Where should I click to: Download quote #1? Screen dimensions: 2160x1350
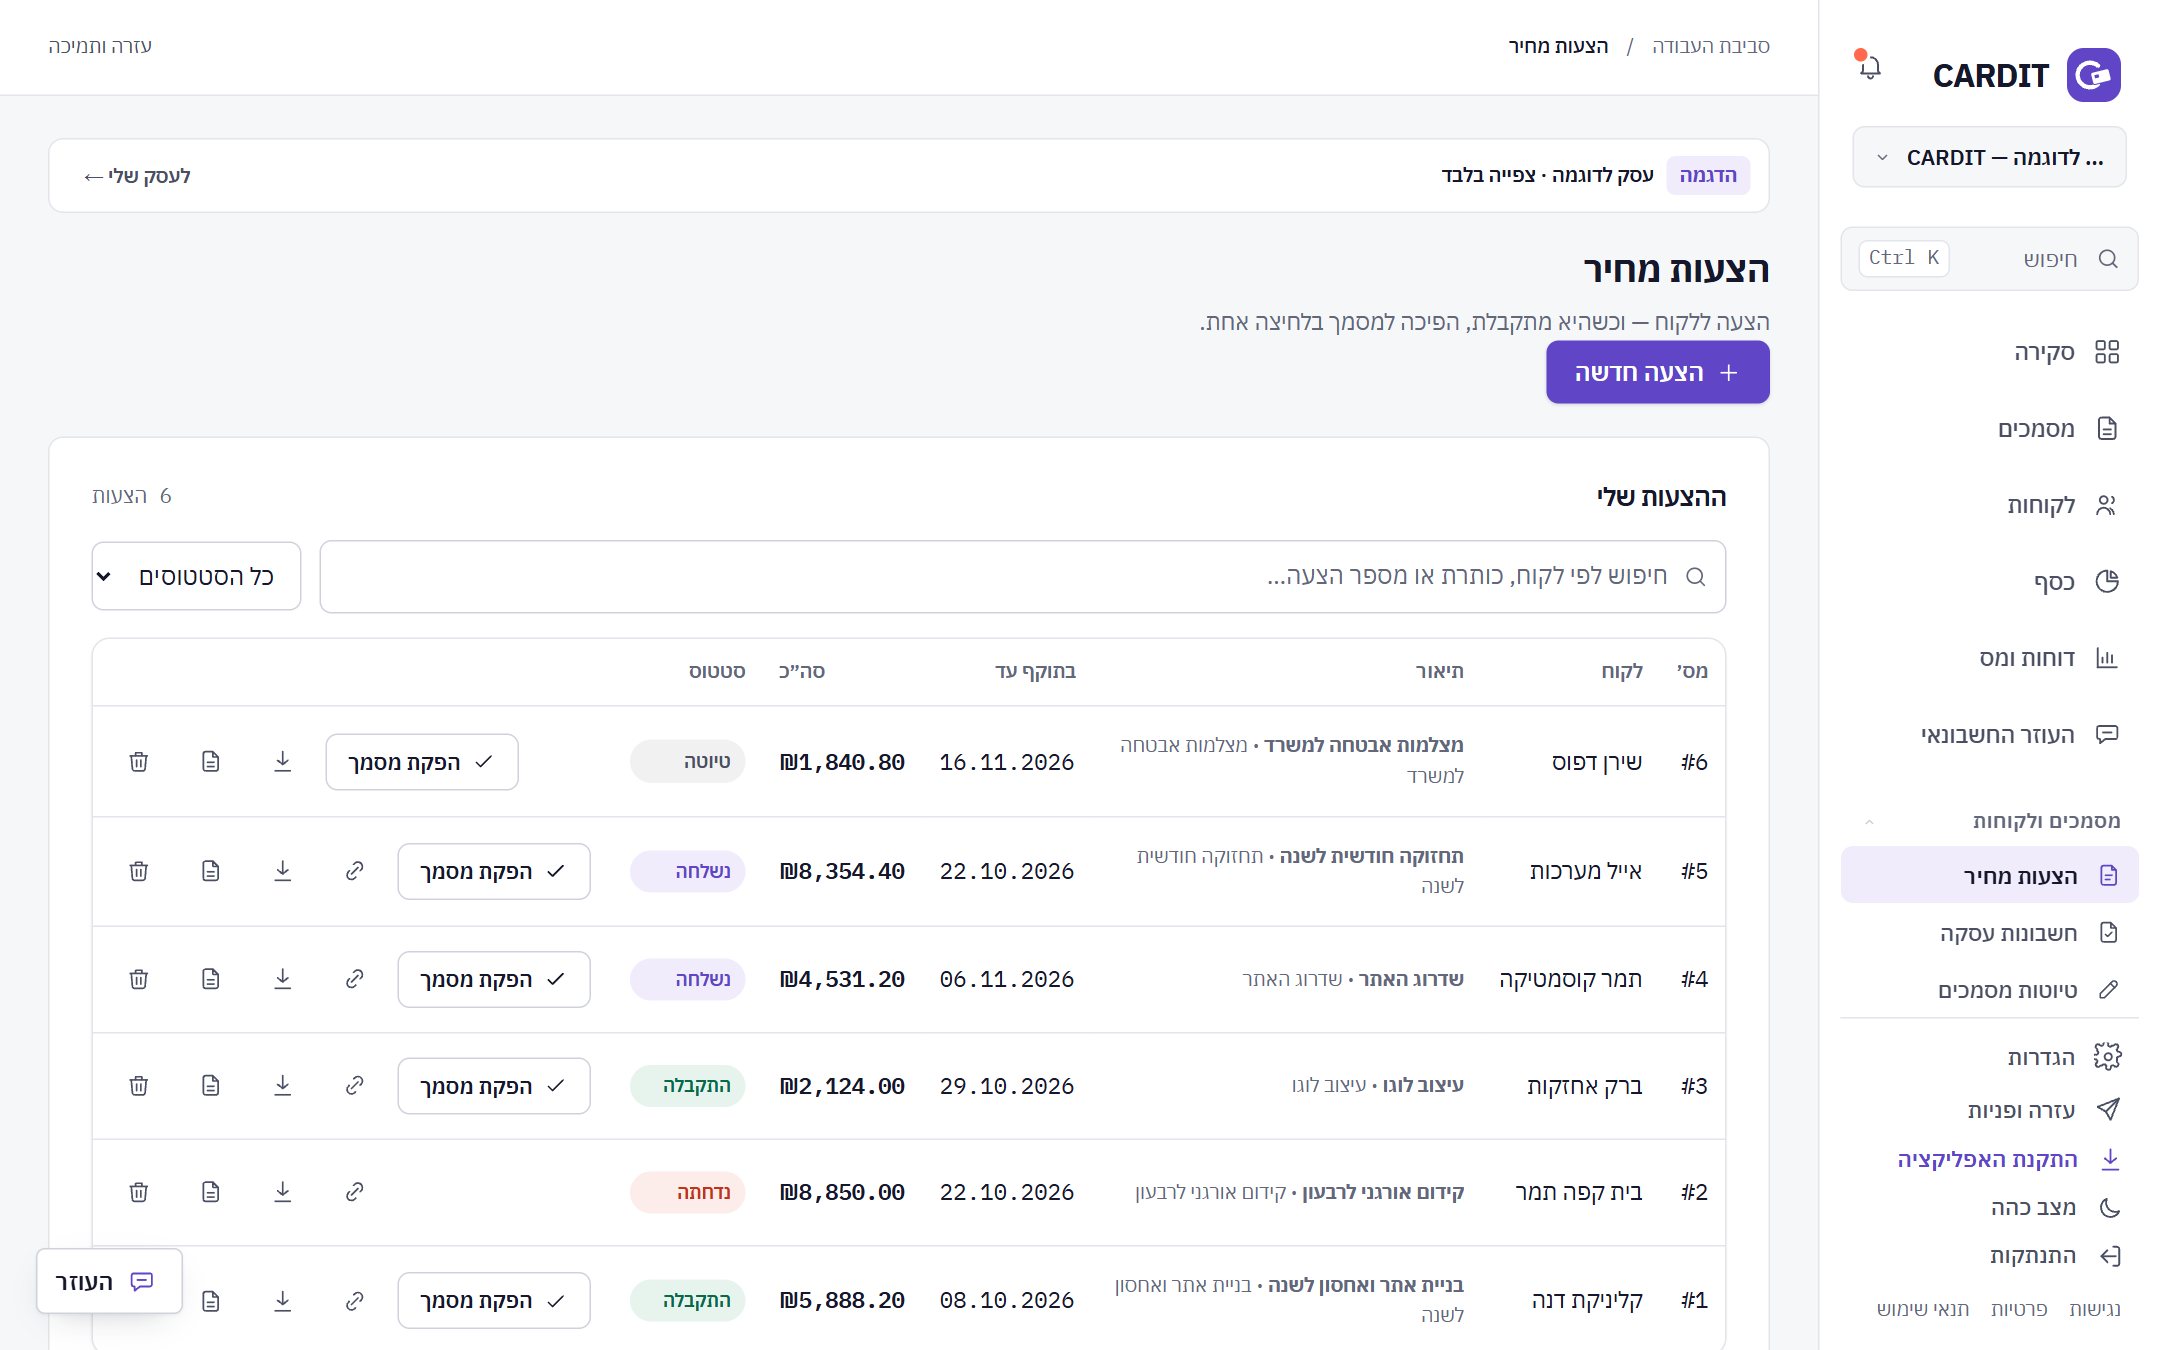[283, 1301]
